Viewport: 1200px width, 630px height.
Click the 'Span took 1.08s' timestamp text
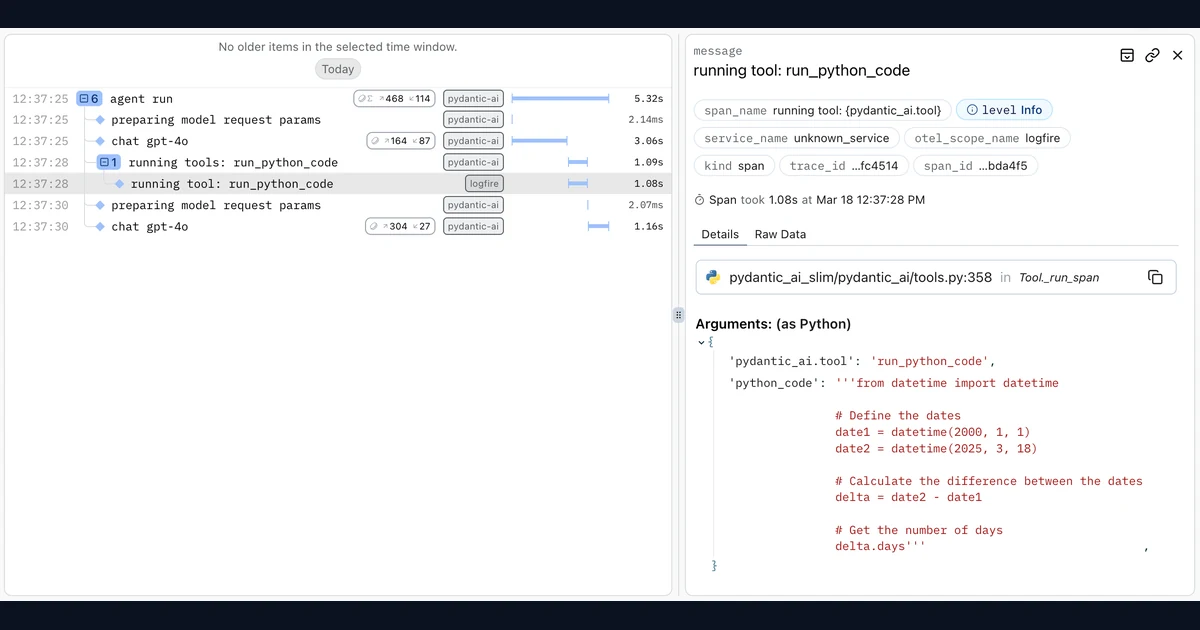click(x=817, y=200)
